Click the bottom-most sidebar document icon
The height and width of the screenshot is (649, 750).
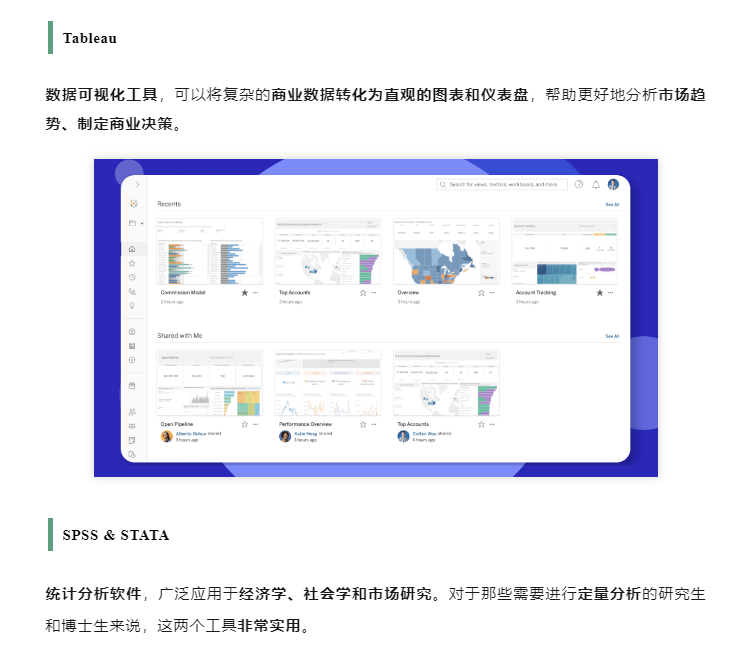point(132,454)
